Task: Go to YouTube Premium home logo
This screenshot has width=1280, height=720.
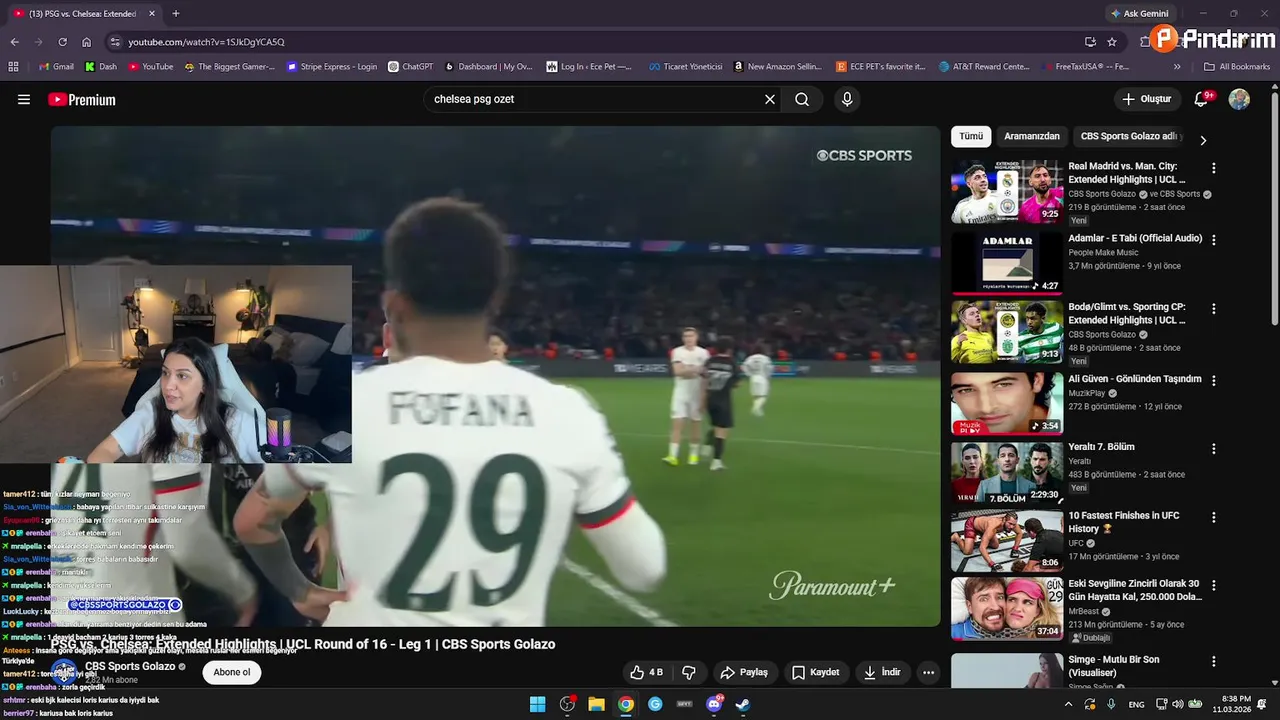Action: tap(82, 99)
